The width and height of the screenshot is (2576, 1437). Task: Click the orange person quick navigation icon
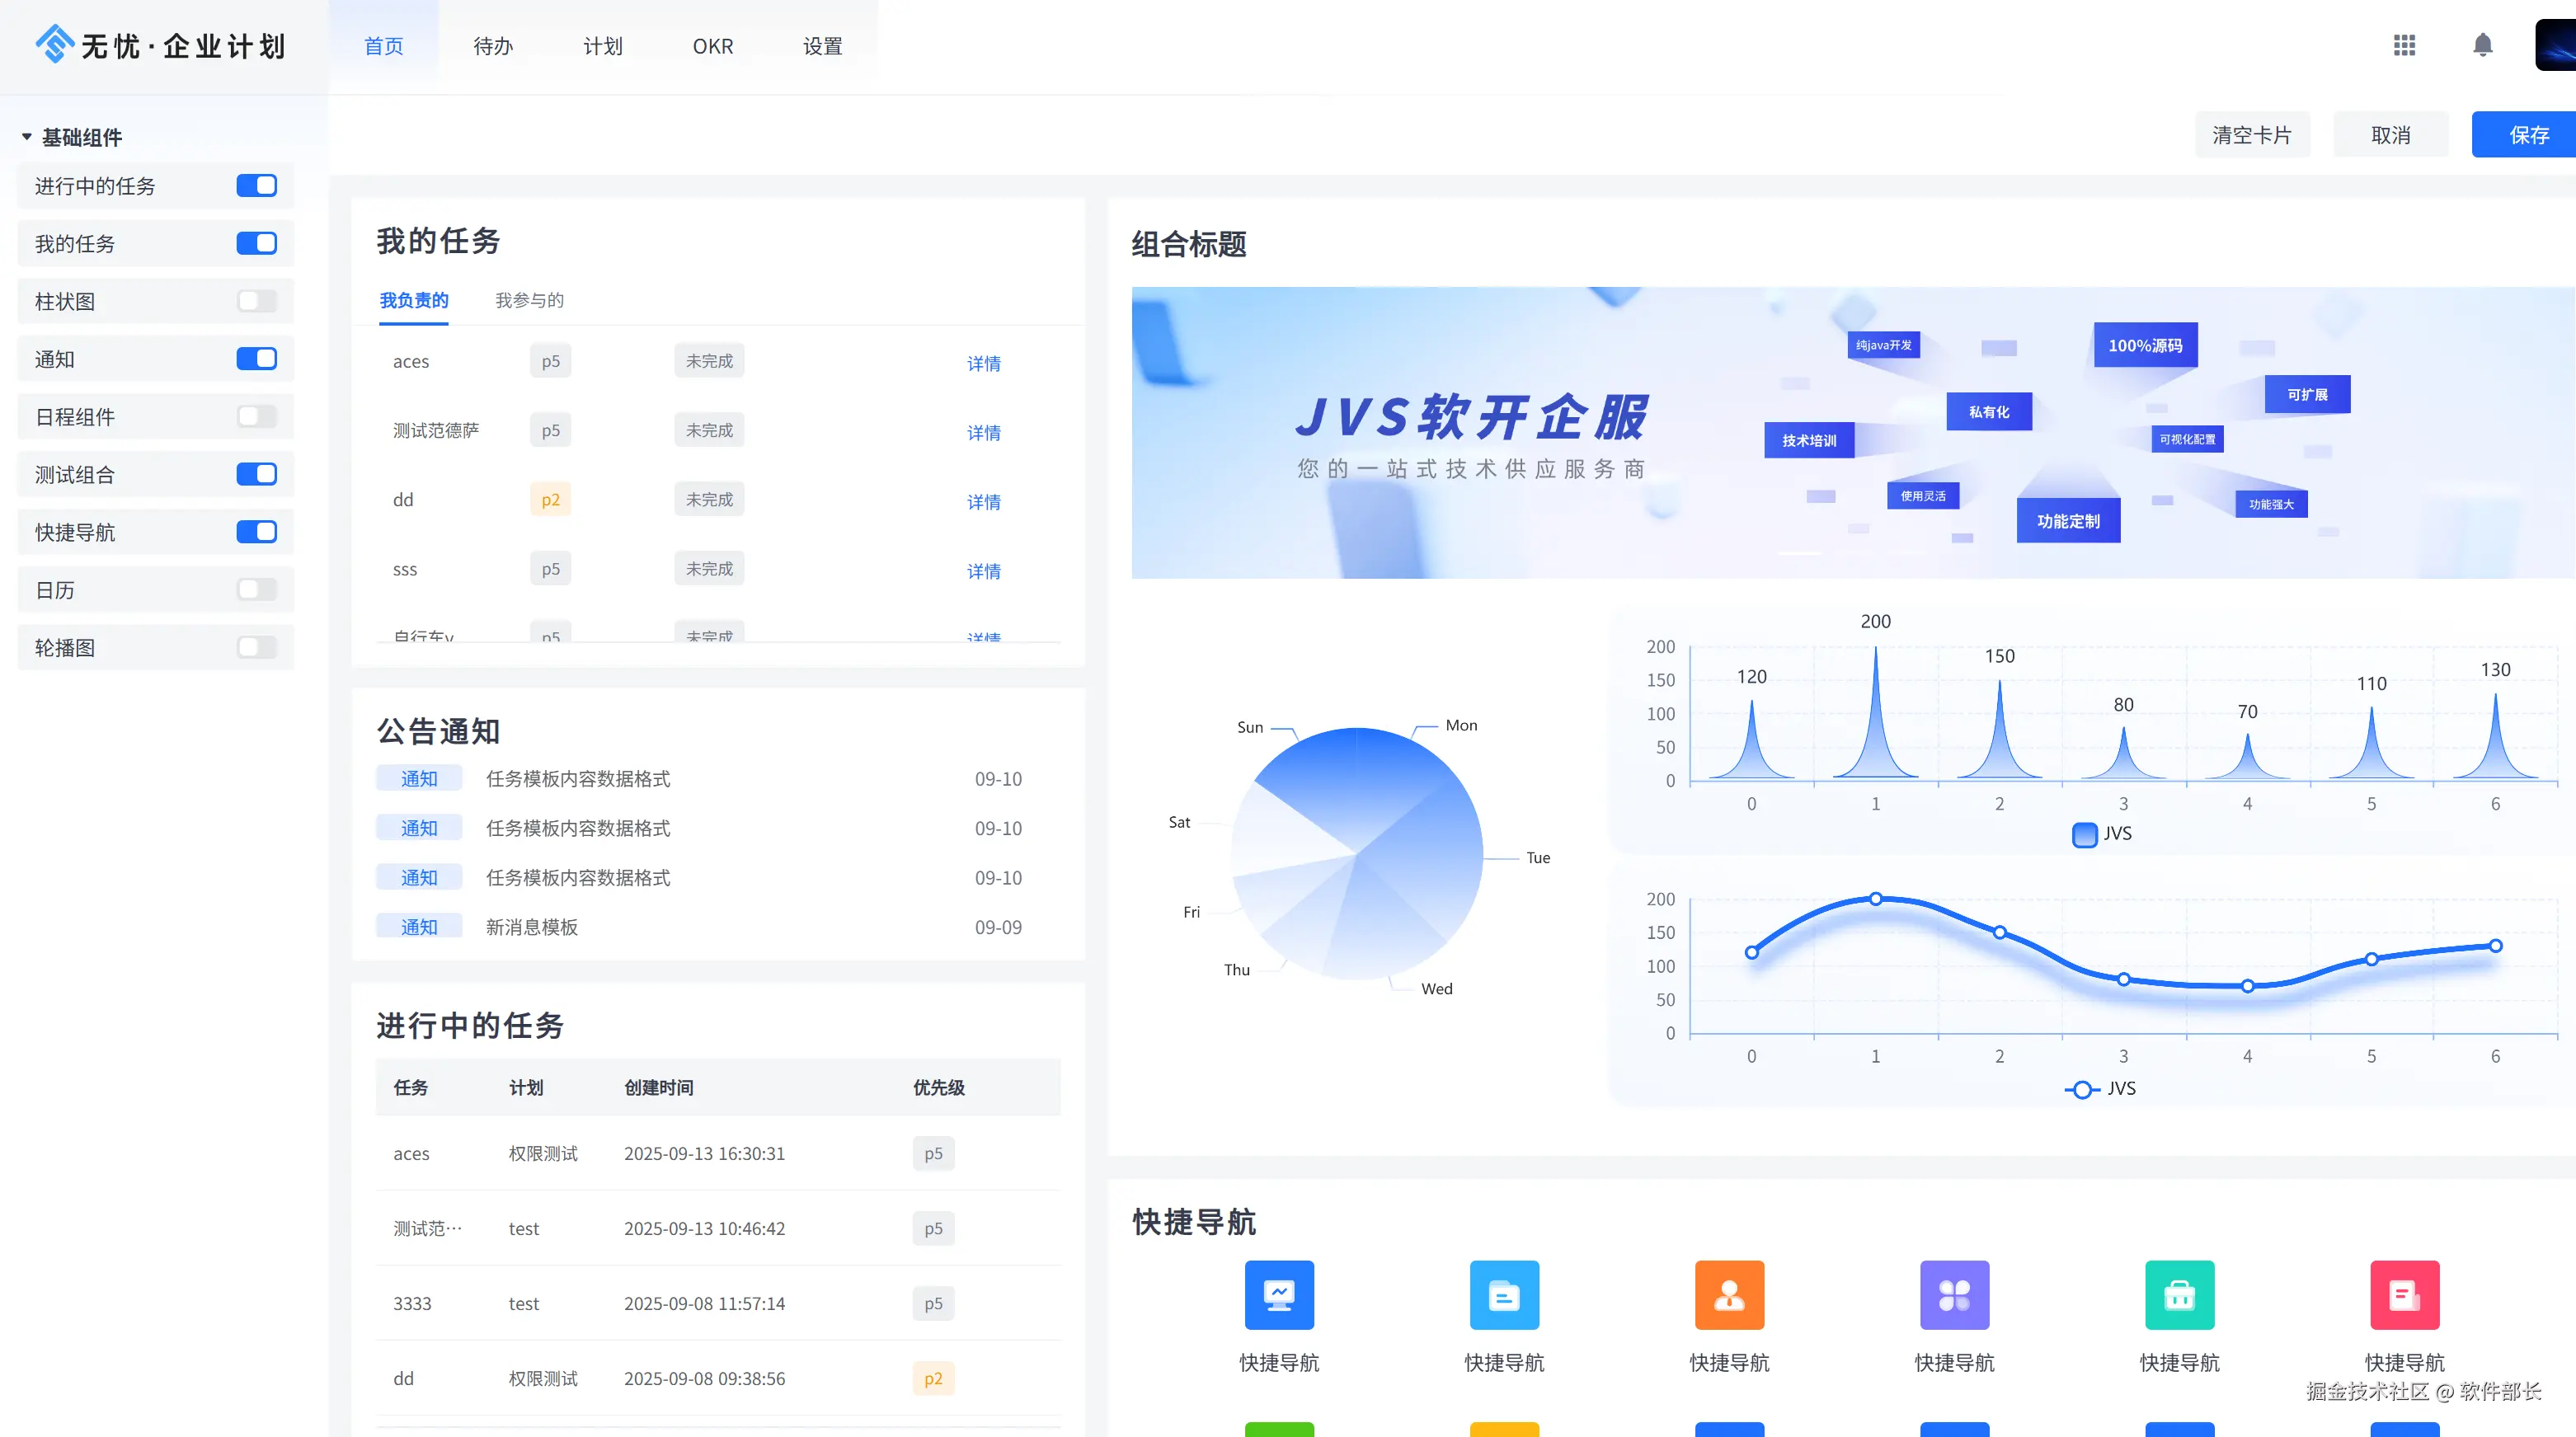tap(1729, 1295)
